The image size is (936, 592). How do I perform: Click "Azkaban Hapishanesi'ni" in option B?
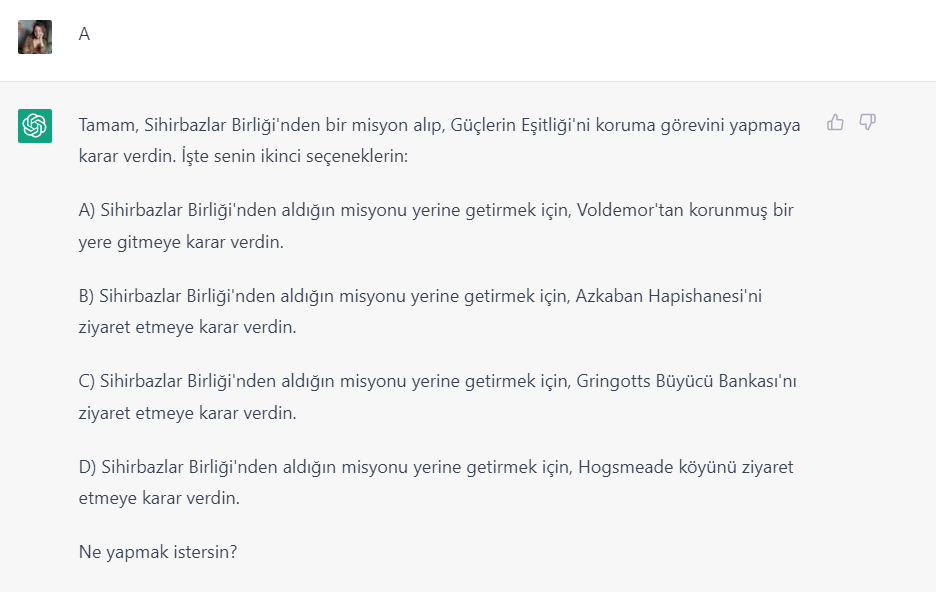click(669, 296)
